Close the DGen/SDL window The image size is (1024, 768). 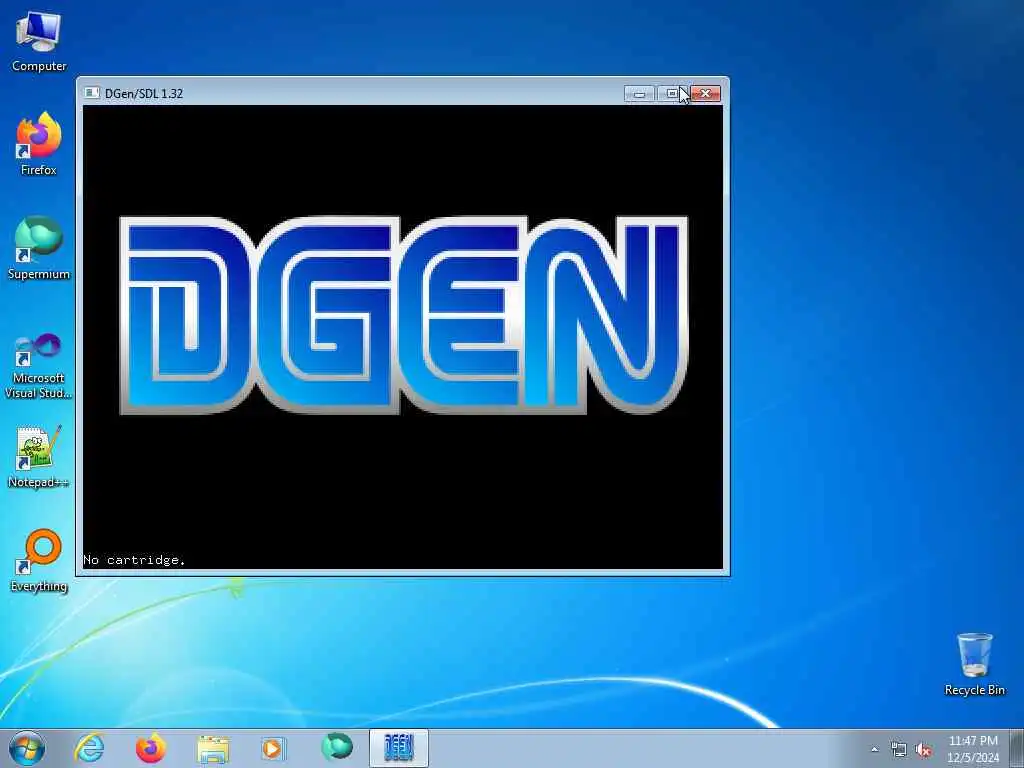click(x=705, y=94)
